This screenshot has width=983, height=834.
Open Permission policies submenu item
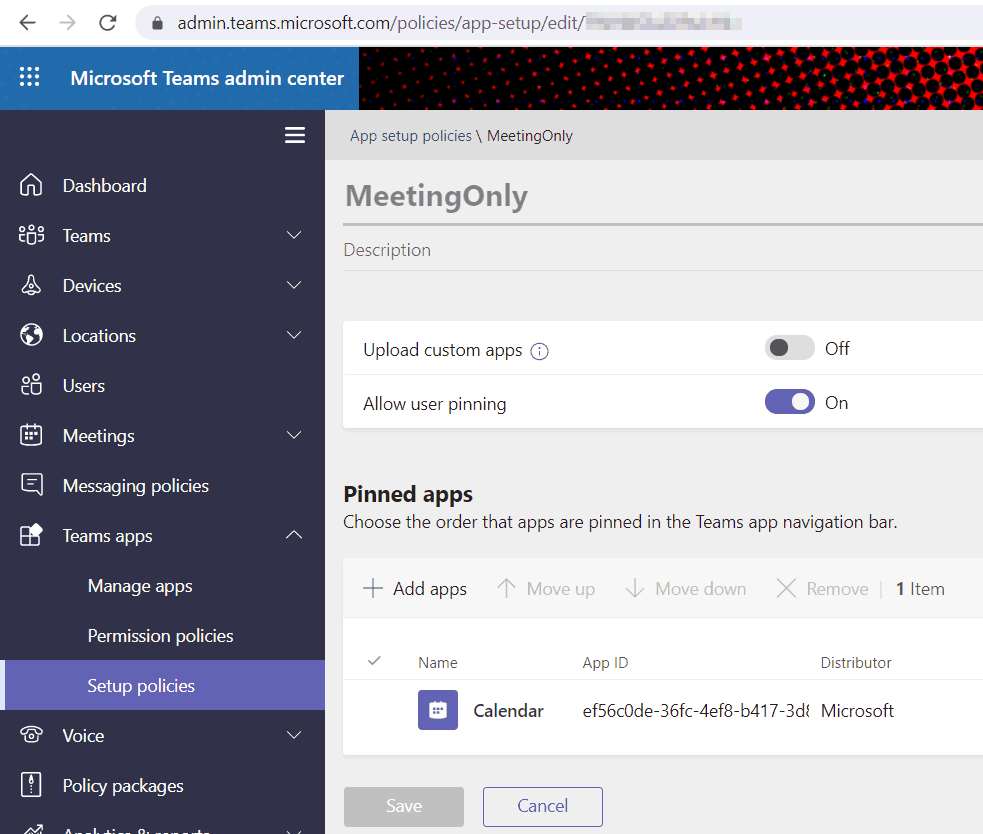160,636
